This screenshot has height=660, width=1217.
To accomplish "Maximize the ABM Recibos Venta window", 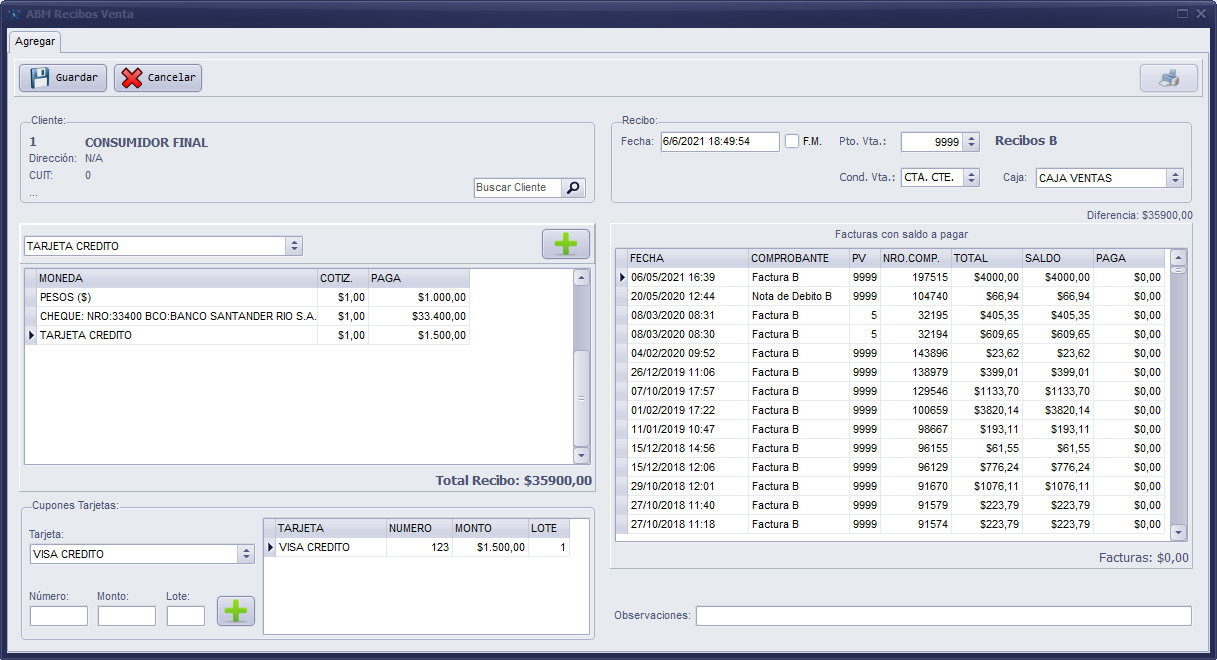I will tap(1183, 14).
